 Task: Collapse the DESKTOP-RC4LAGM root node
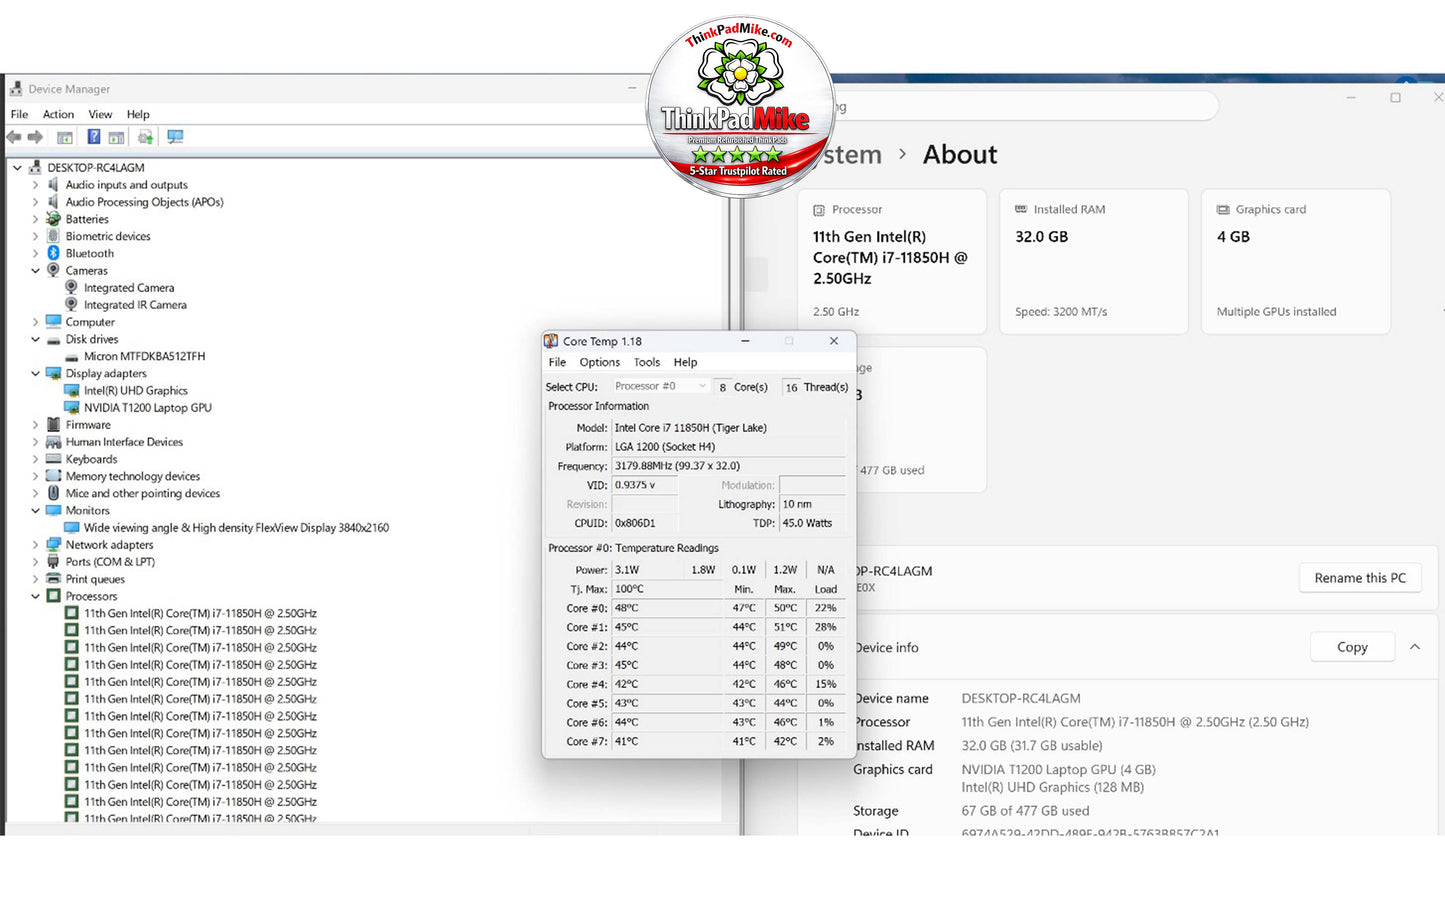(x=17, y=168)
